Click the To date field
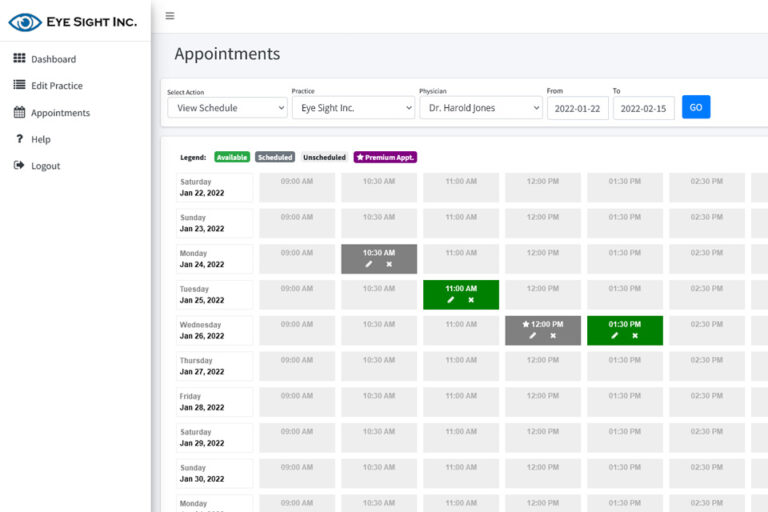Image resolution: width=768 pixels, height=512 pixels. click(x=643, y=108)
